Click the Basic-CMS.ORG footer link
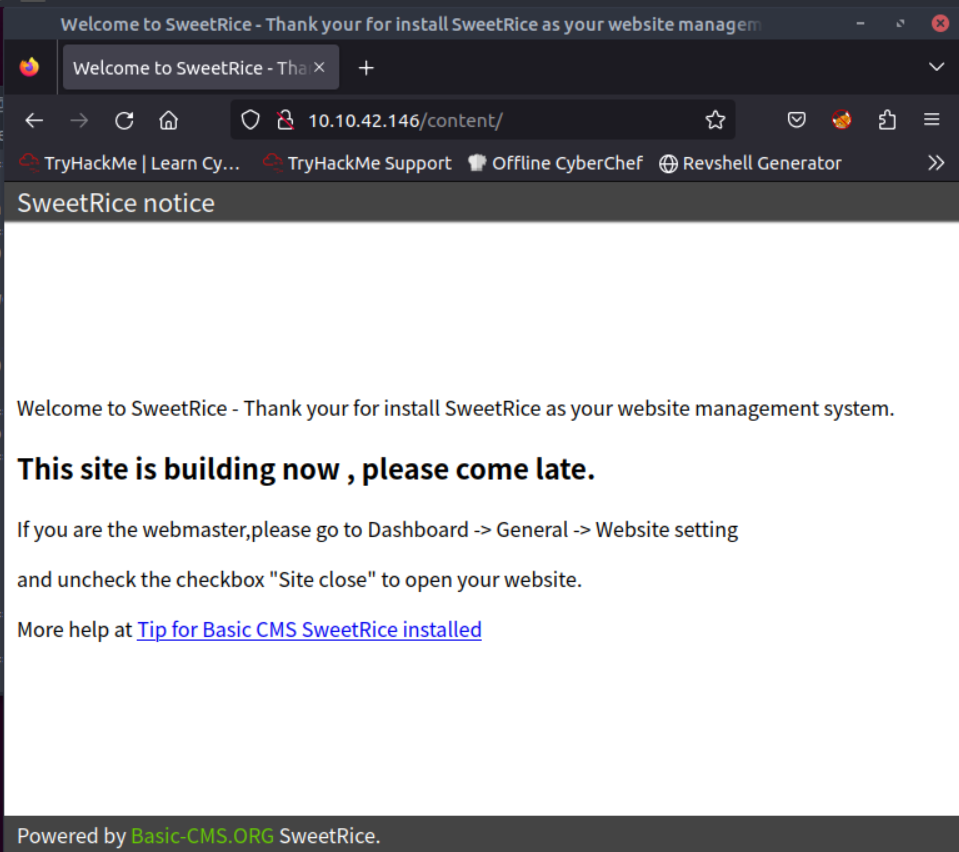Image resolution: width=959 pixels, height=852 pixels. tap(202, 836)
